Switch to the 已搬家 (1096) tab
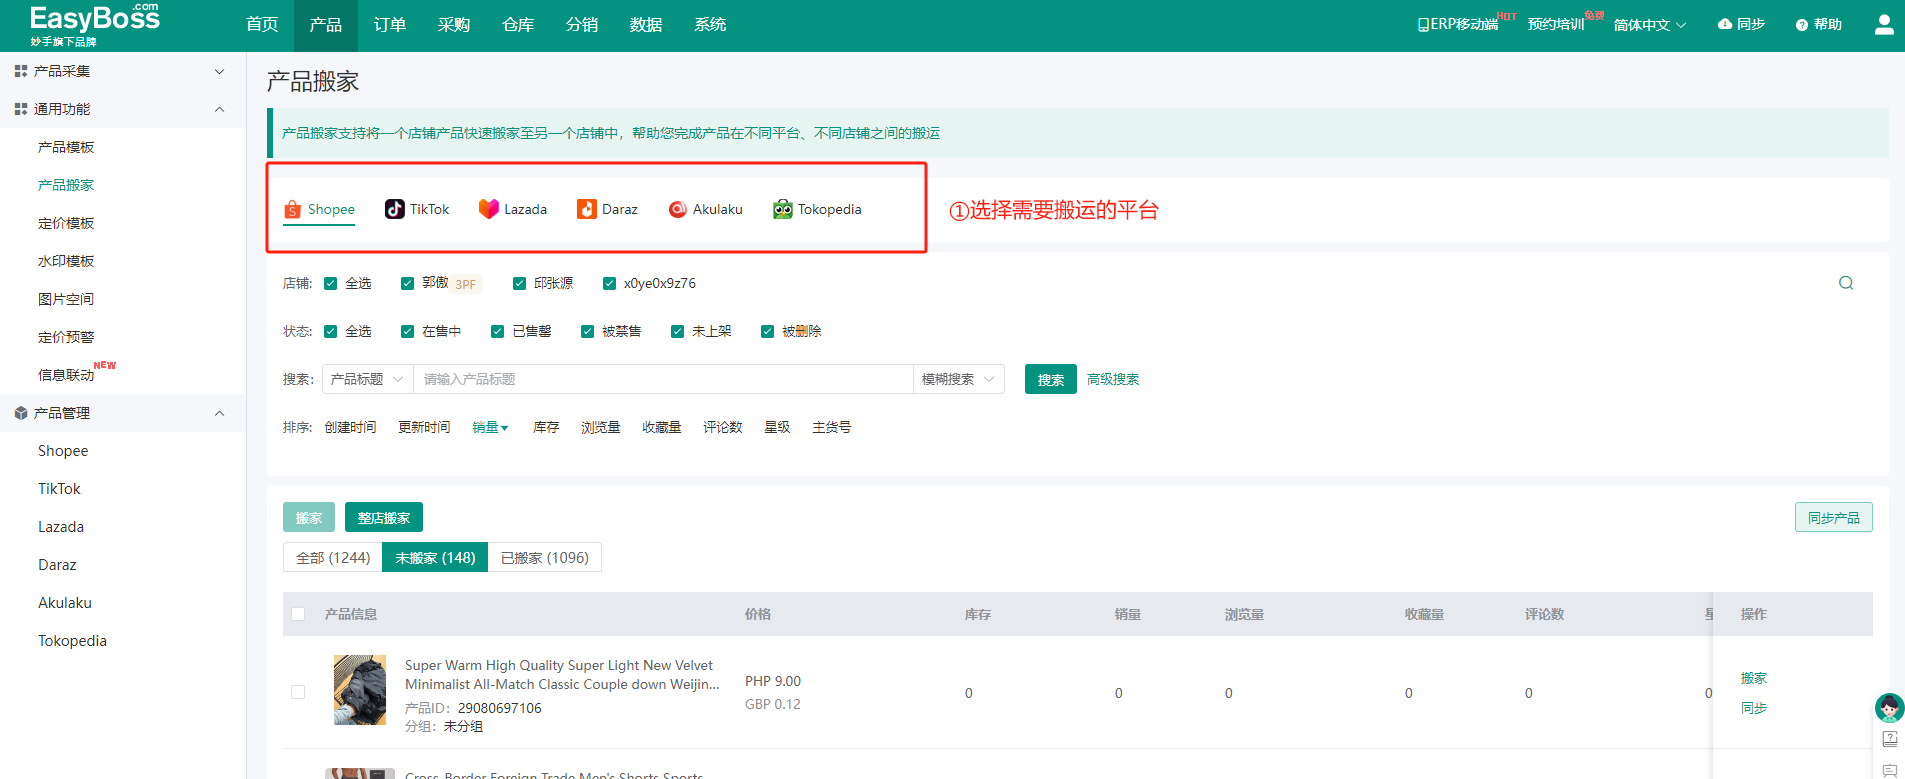 545,558
